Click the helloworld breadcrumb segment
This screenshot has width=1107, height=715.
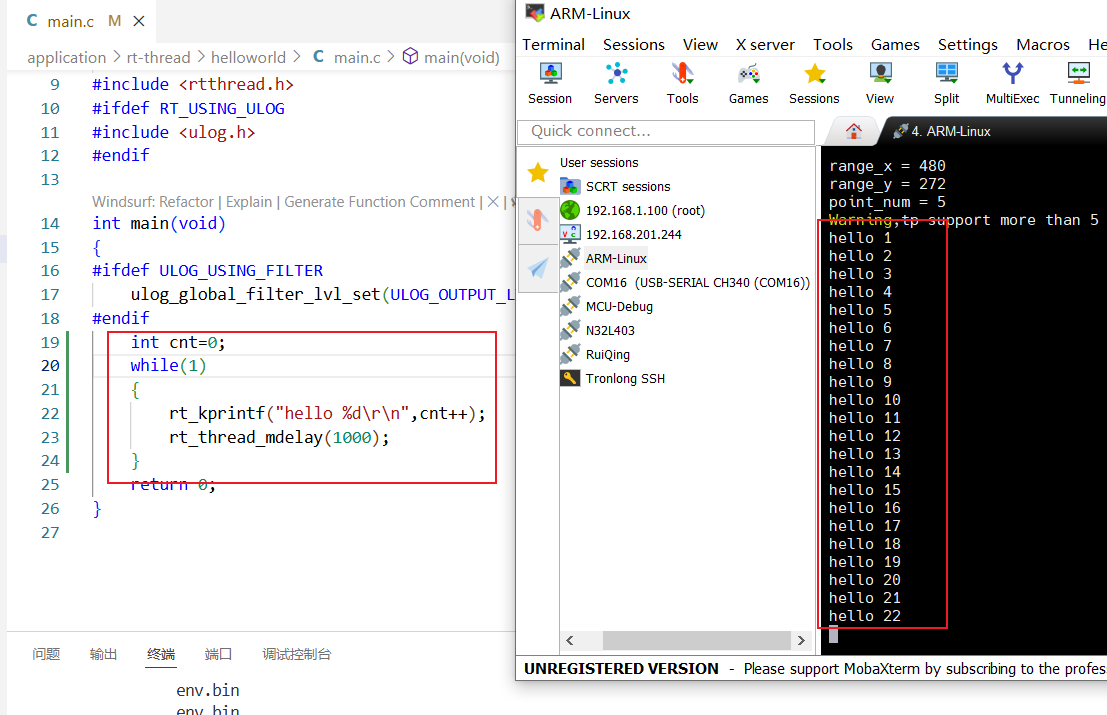coord(249,57)
